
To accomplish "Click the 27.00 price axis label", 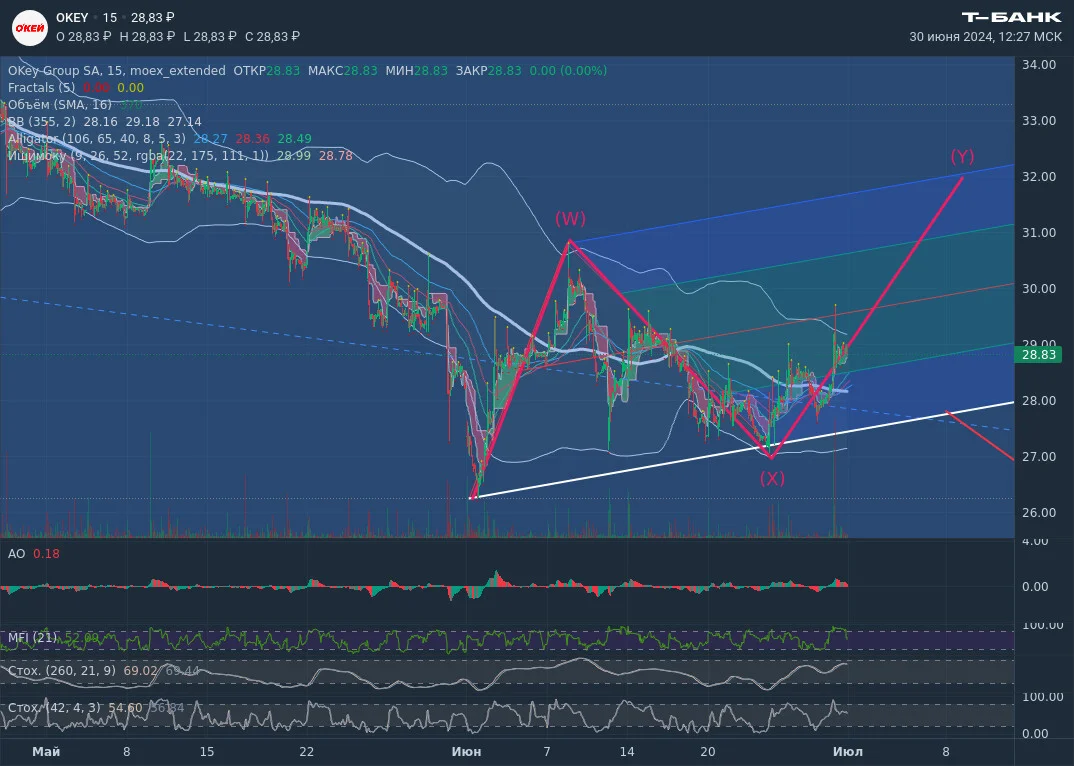I will click(x=1038, y=456).
